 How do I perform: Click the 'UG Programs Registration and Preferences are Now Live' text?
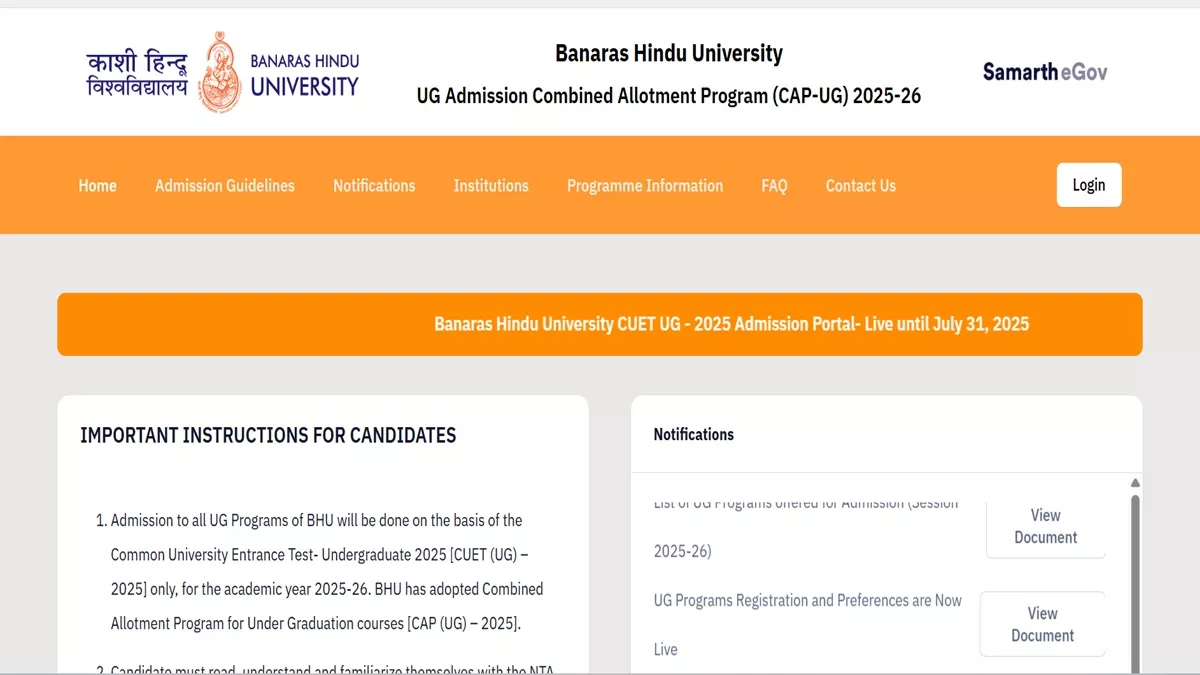(808, 625)
